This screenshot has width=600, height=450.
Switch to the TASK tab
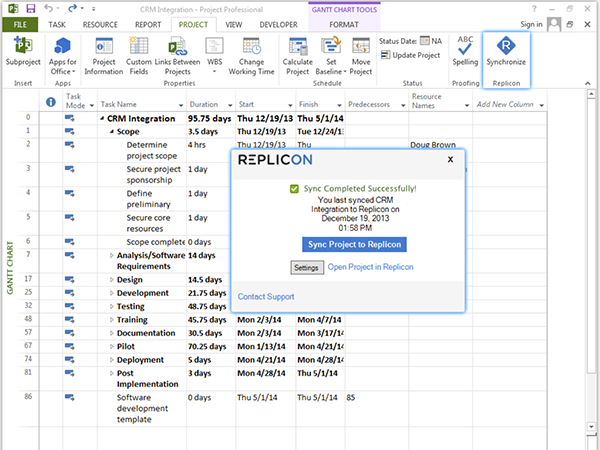coord(57,24)
